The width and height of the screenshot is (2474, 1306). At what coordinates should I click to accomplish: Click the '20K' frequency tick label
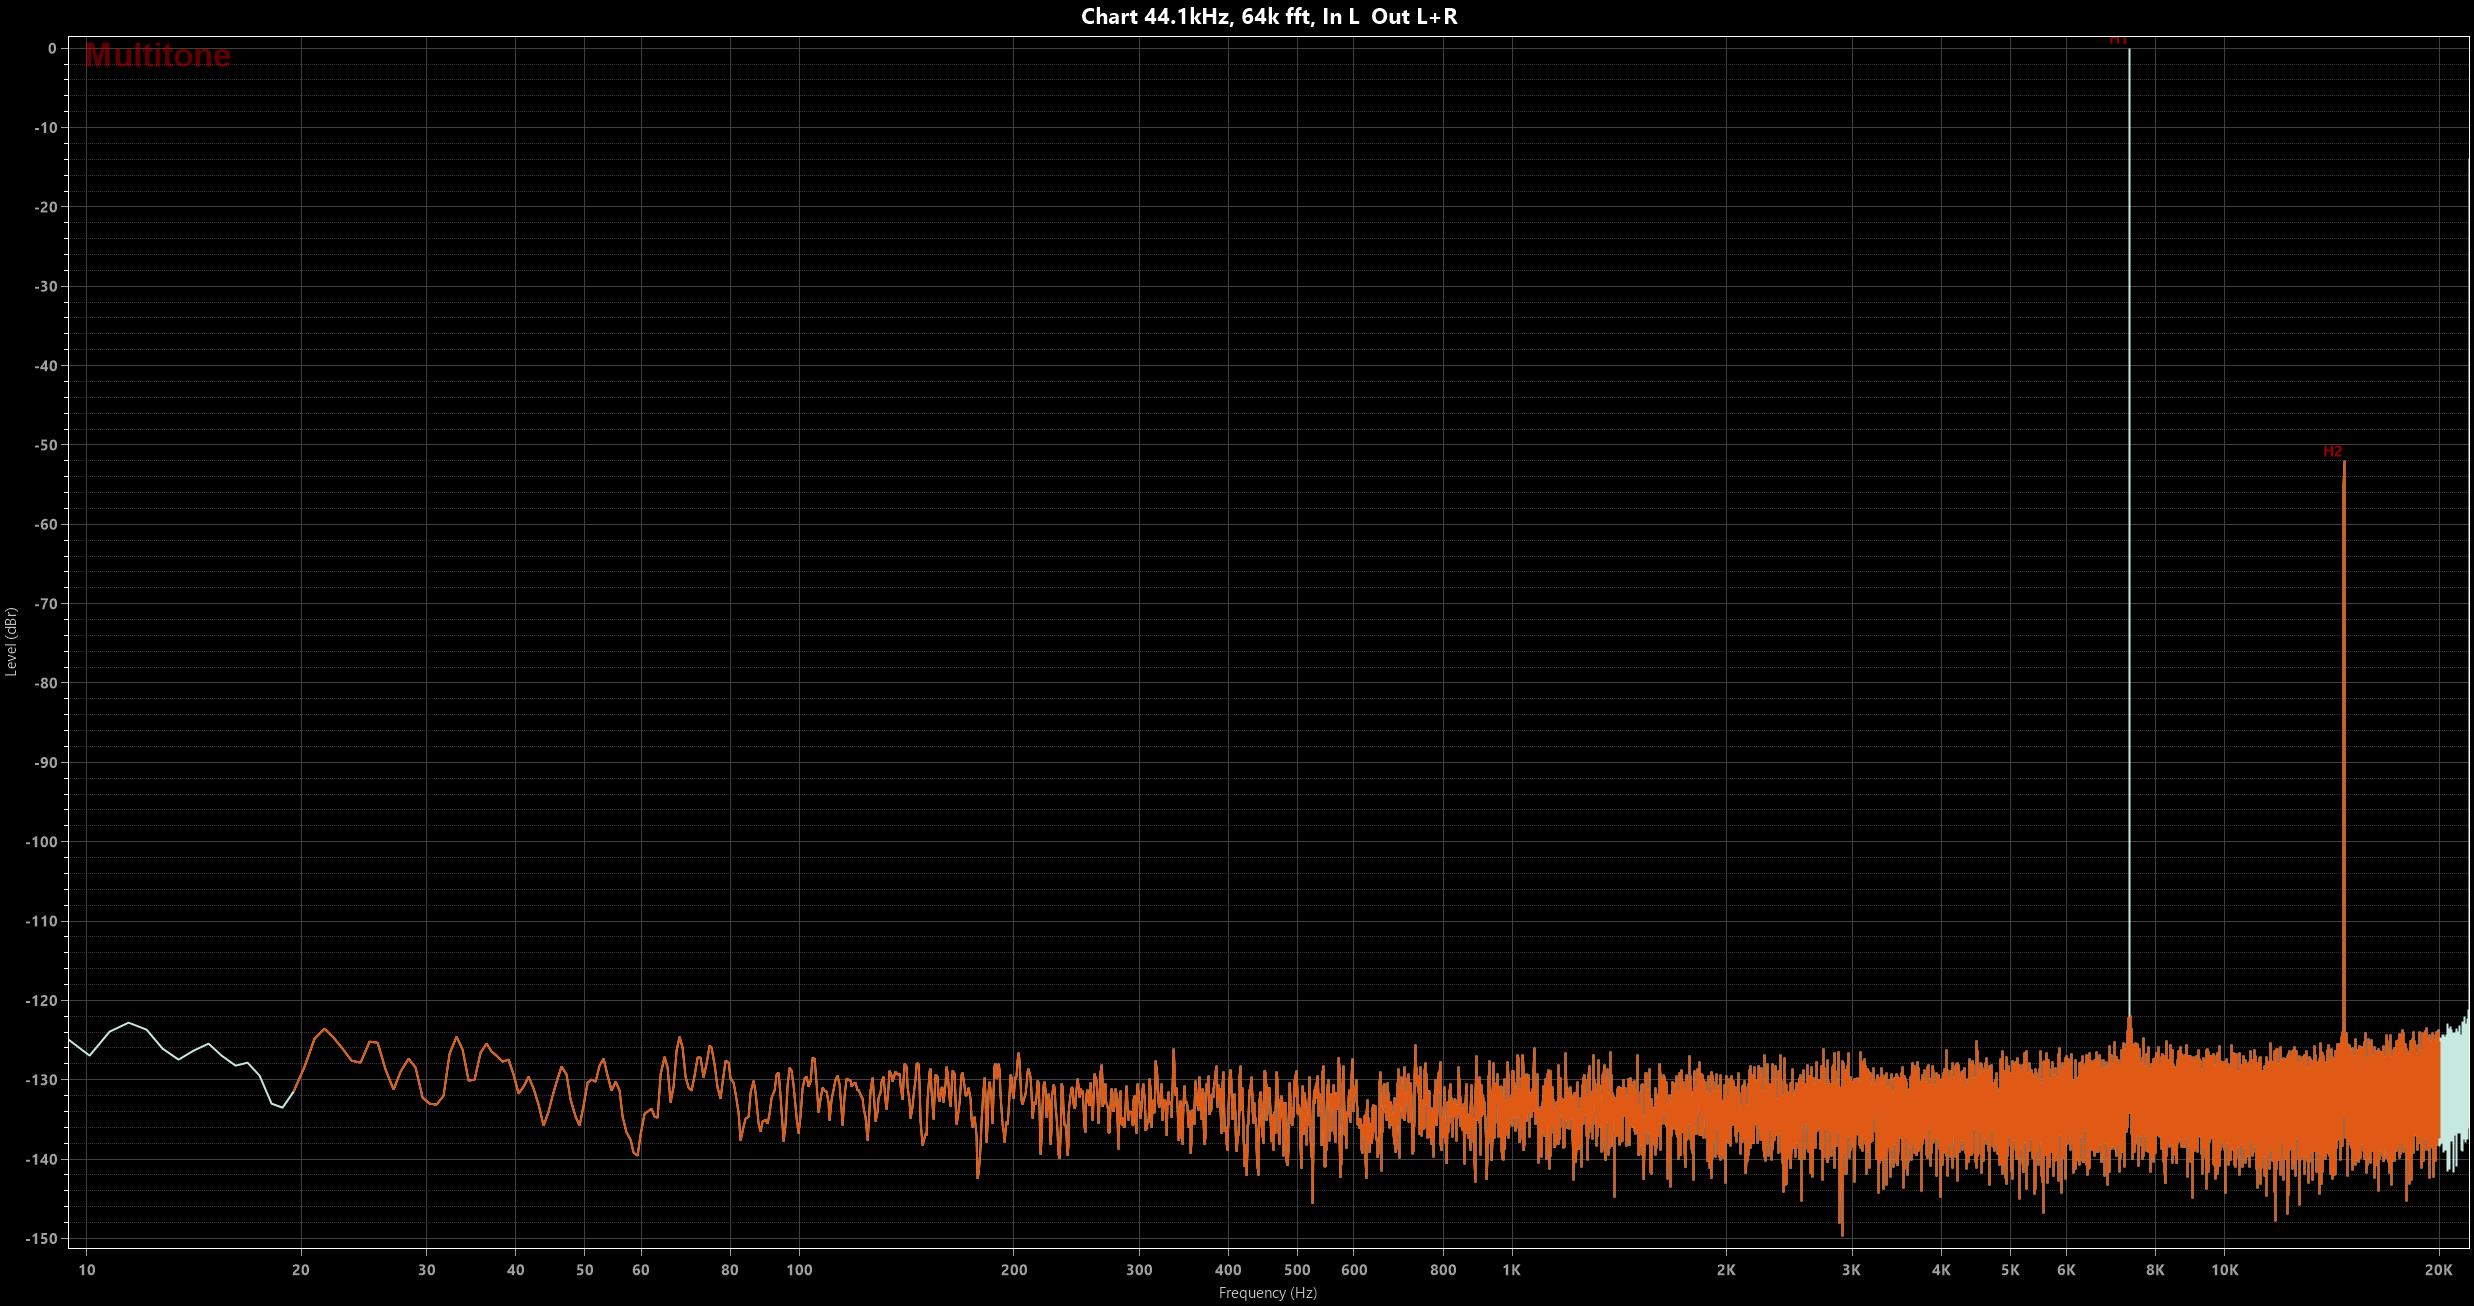coord(2438,1271)
